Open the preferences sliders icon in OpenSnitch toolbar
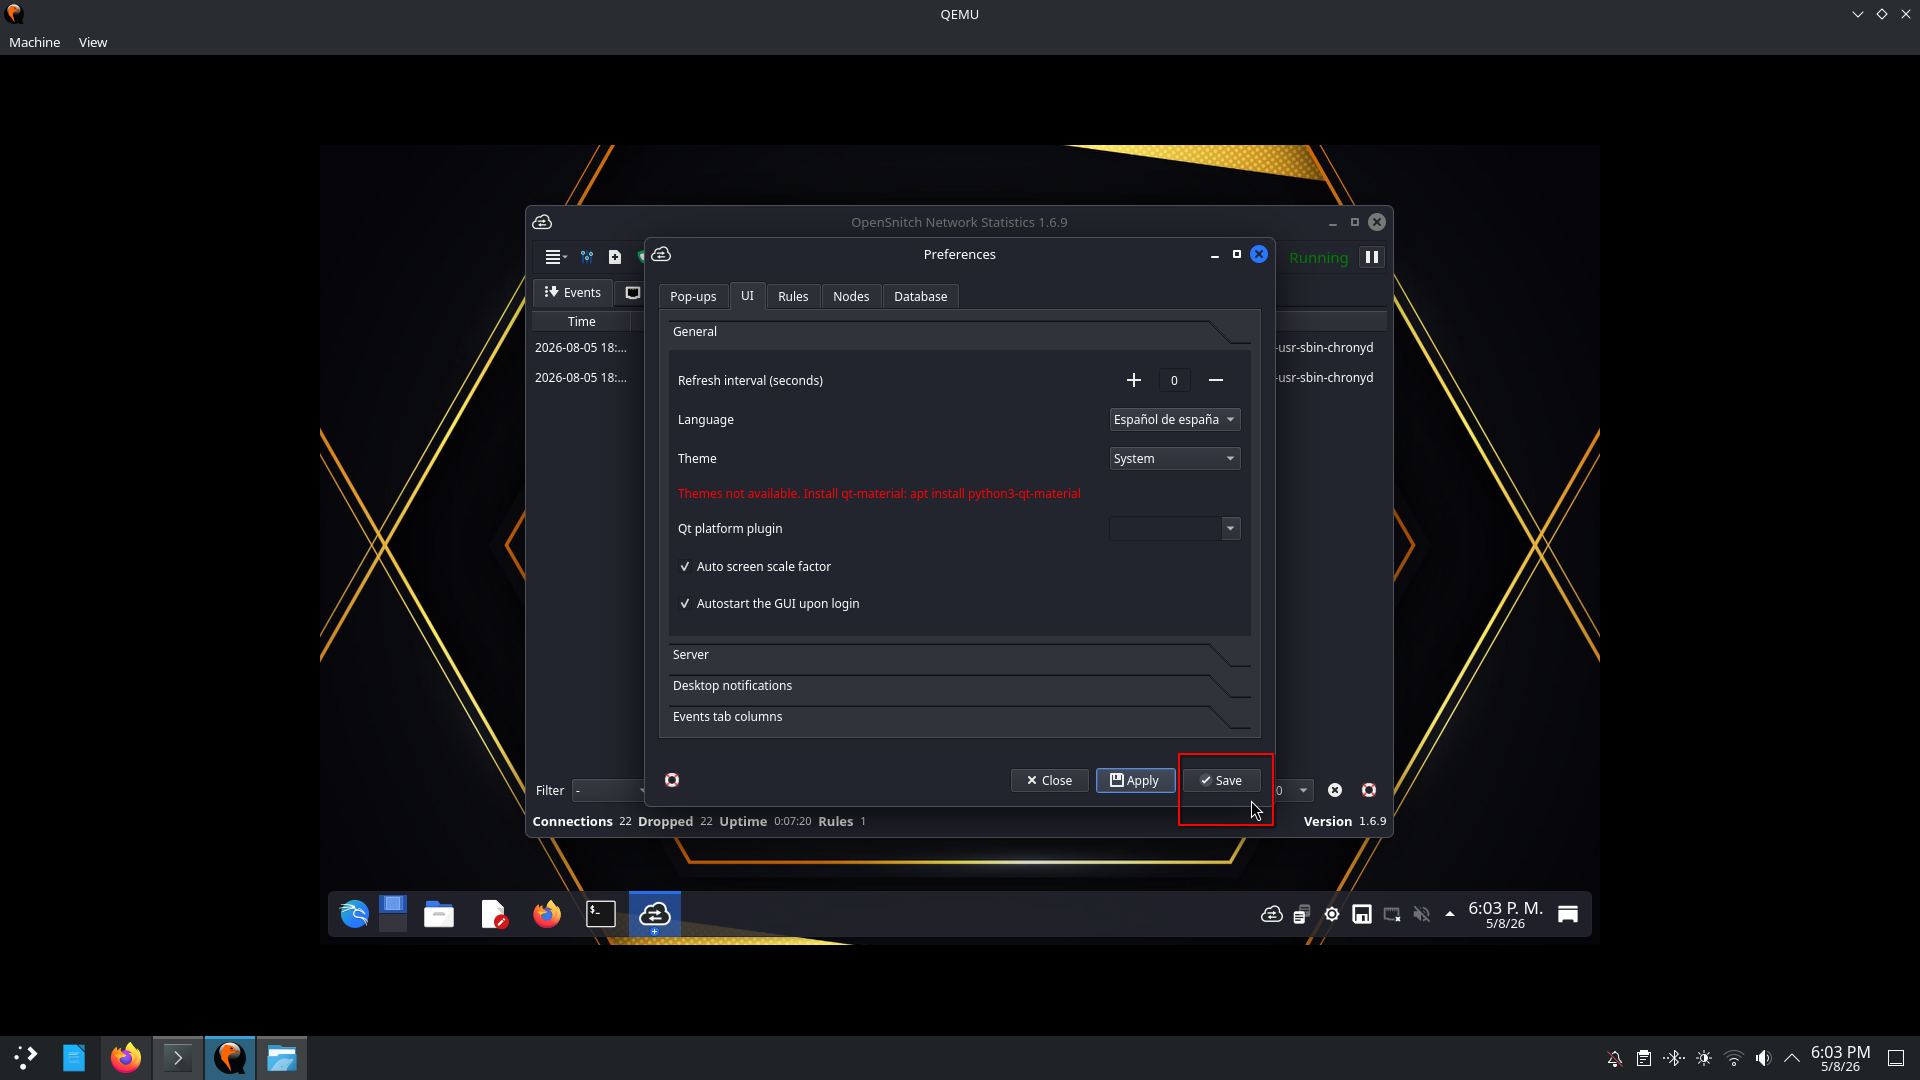The image size is (1920, 1080). pyautogui.click(x=587, y=257)
